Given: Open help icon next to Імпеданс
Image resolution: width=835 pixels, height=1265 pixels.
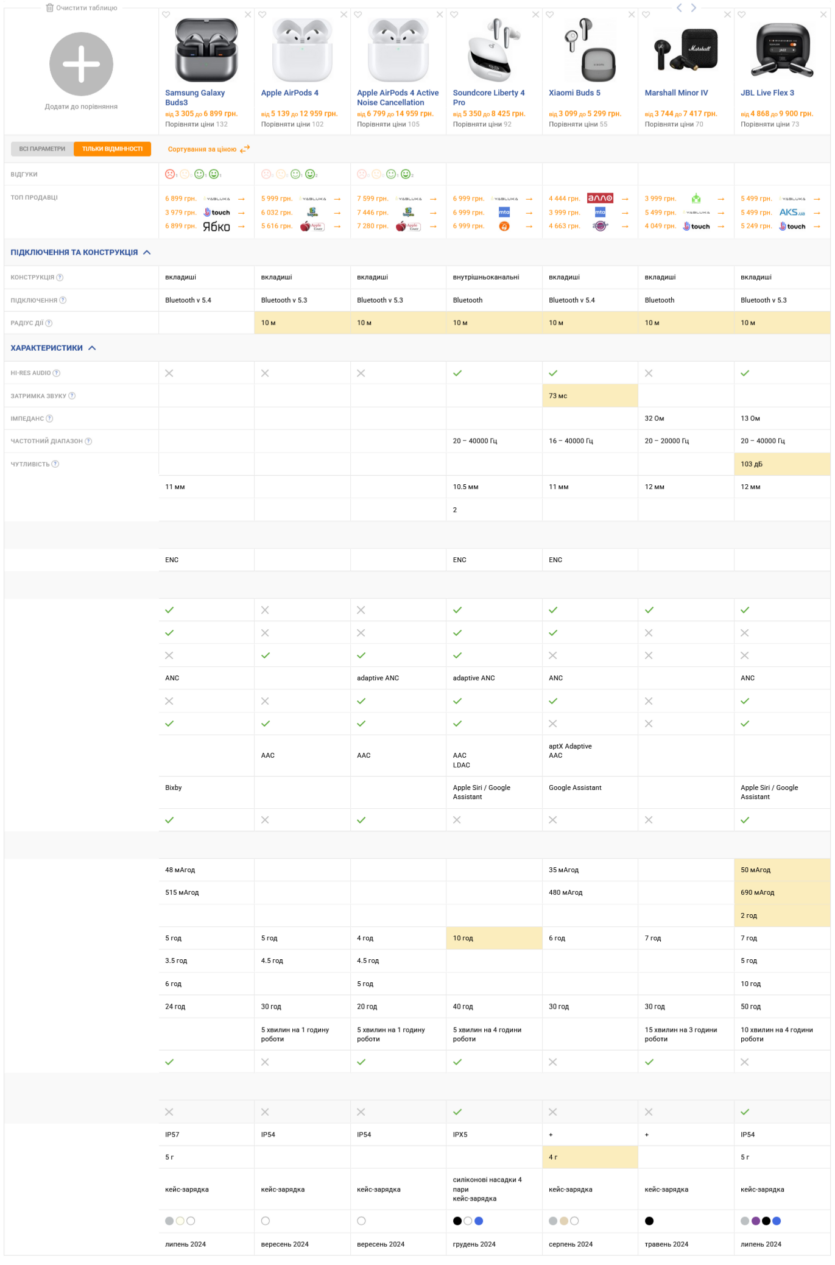Looking at the screenshot, I should (50, 419).
